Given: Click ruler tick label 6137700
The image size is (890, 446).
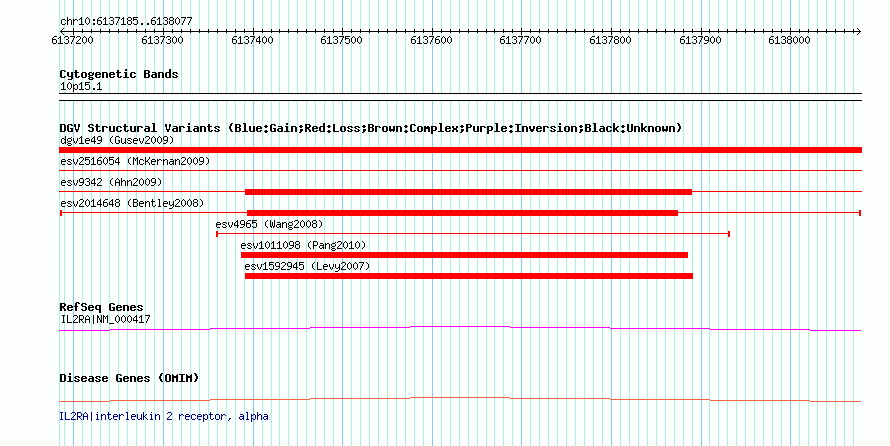Looking at the screenshot, I should (x=520, y=40).
